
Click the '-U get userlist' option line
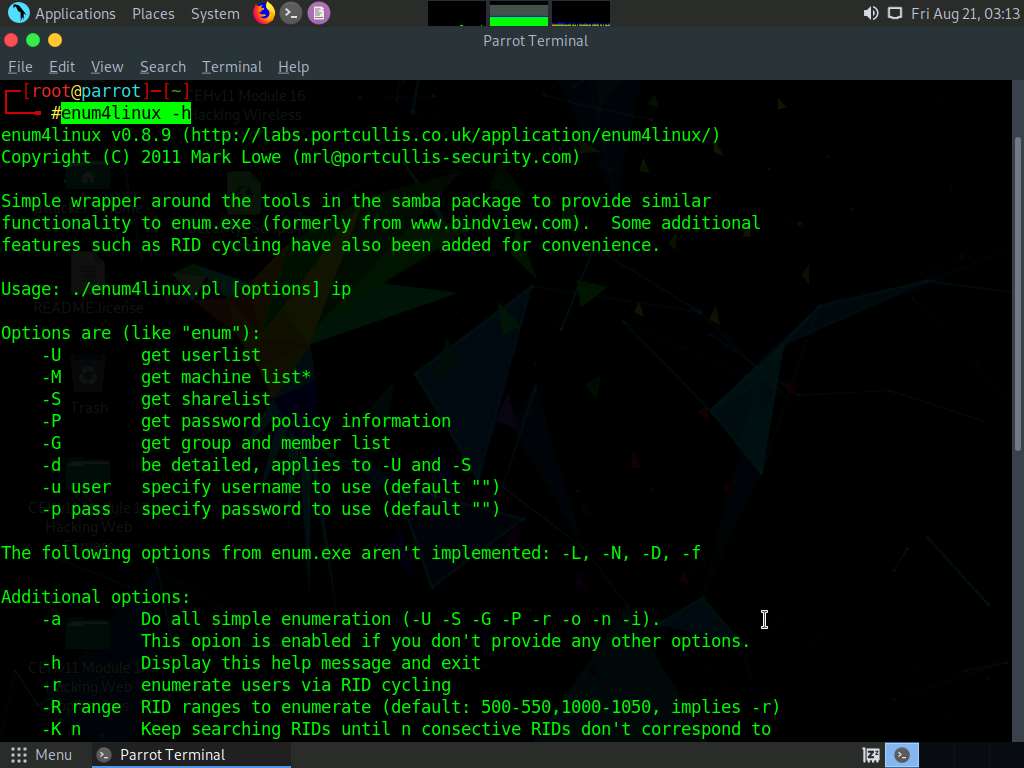tap(152, 355)
